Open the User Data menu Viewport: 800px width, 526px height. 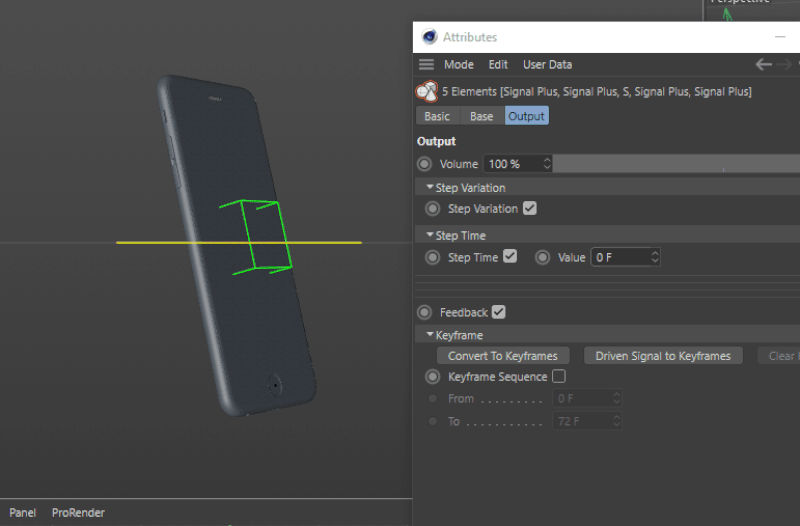tap(547, 65)
